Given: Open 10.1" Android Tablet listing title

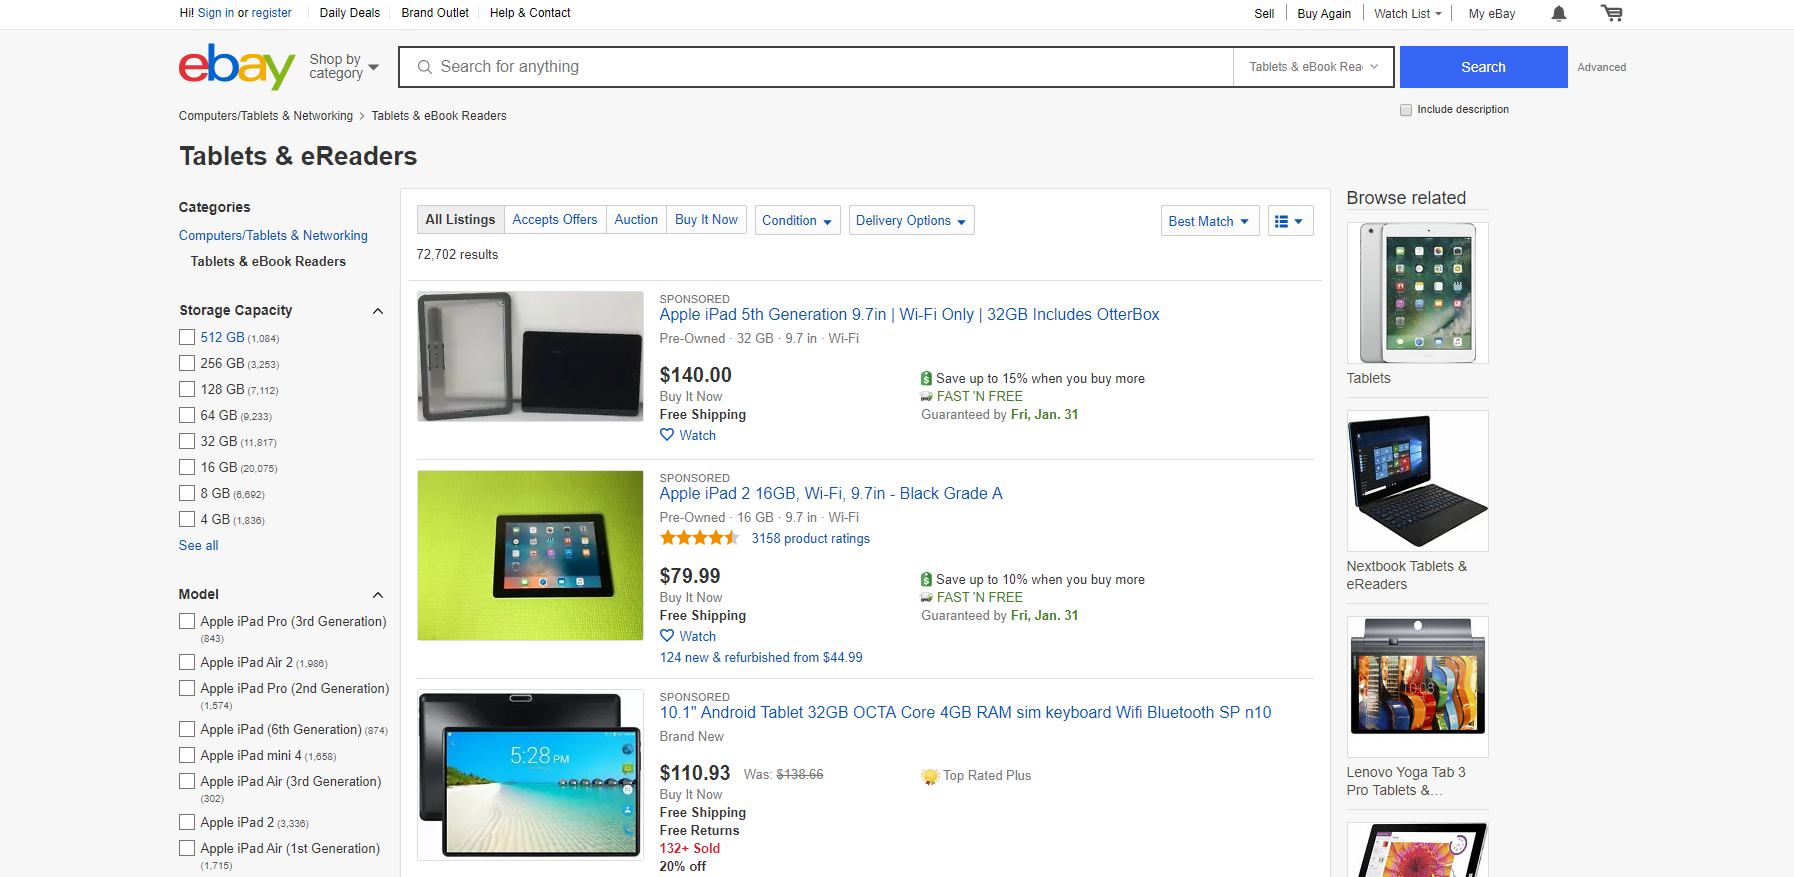Looking at the screenshot, I should pyautogui.click(x=965, y=712).
